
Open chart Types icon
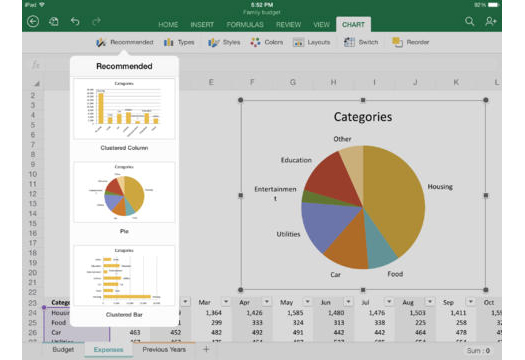tap(168, 43)
